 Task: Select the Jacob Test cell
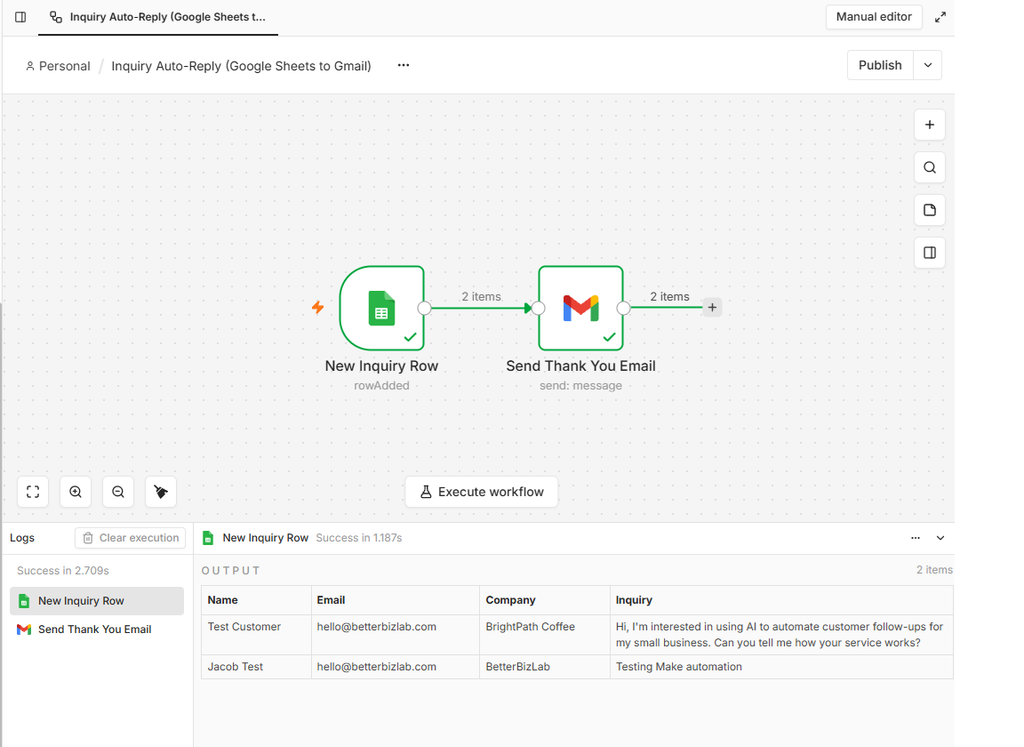[x=257, y=667]
